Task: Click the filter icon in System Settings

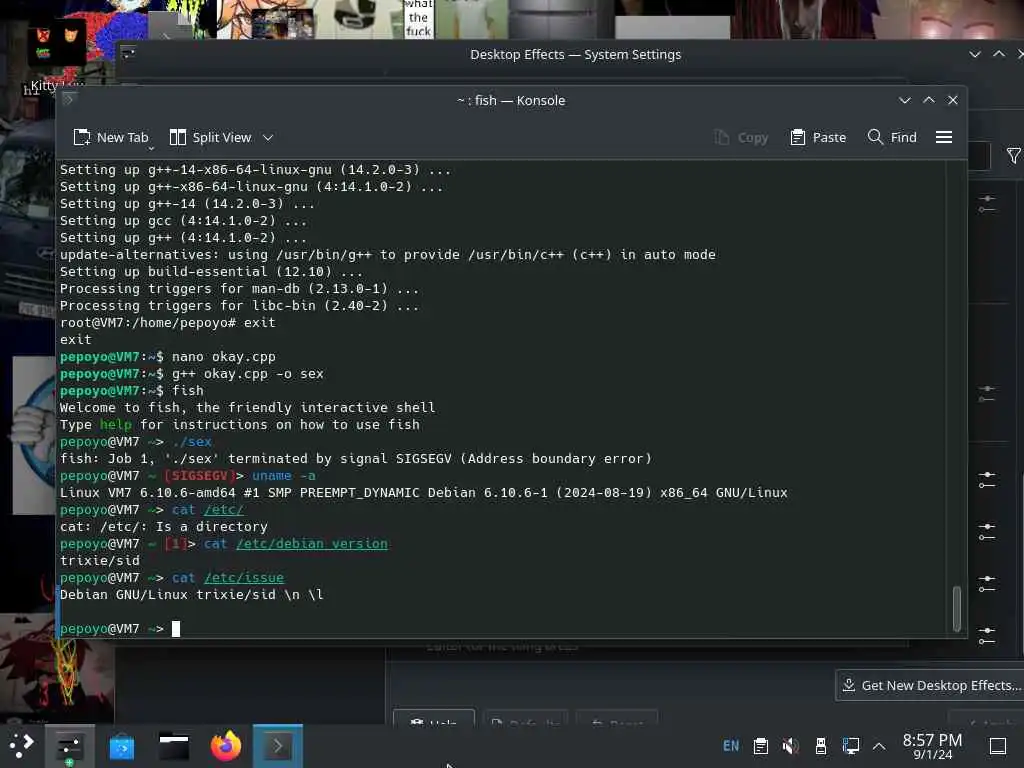Action: [x=1013, y=155]
